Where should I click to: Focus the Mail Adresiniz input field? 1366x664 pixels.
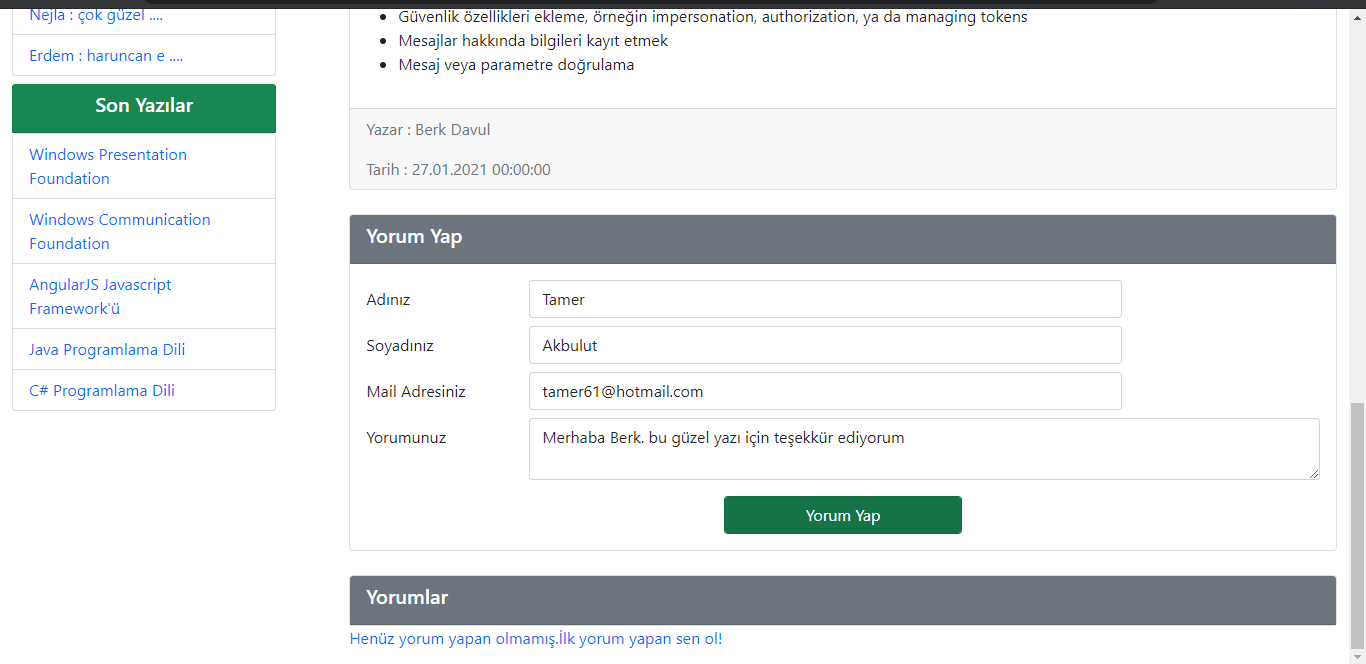[x=825, y=391]
